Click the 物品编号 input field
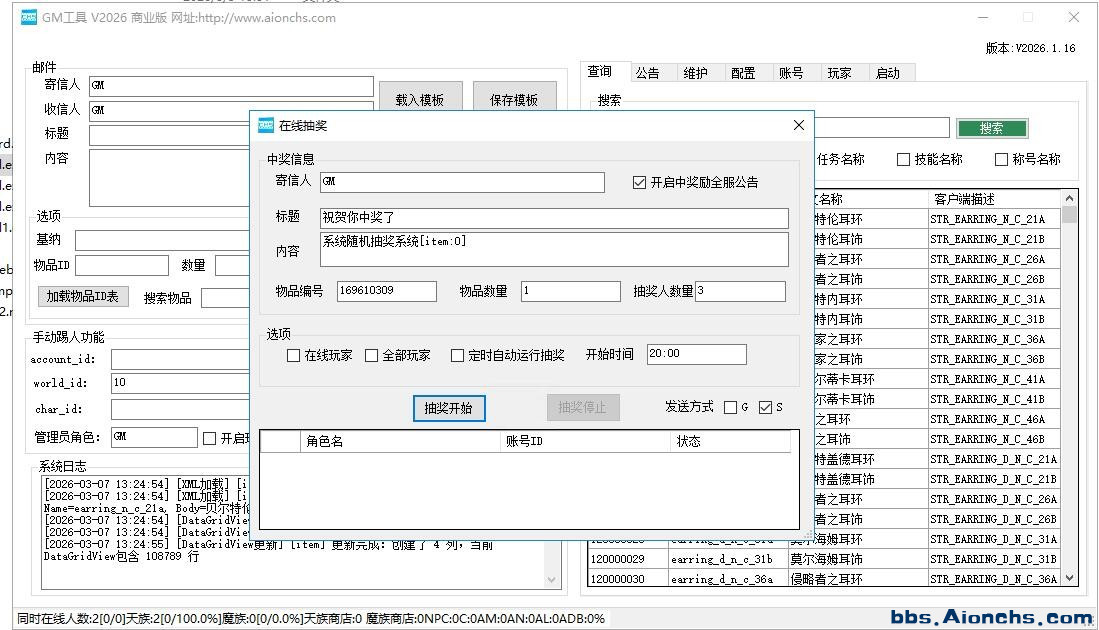1099x630 pixels. coord(386,291)
